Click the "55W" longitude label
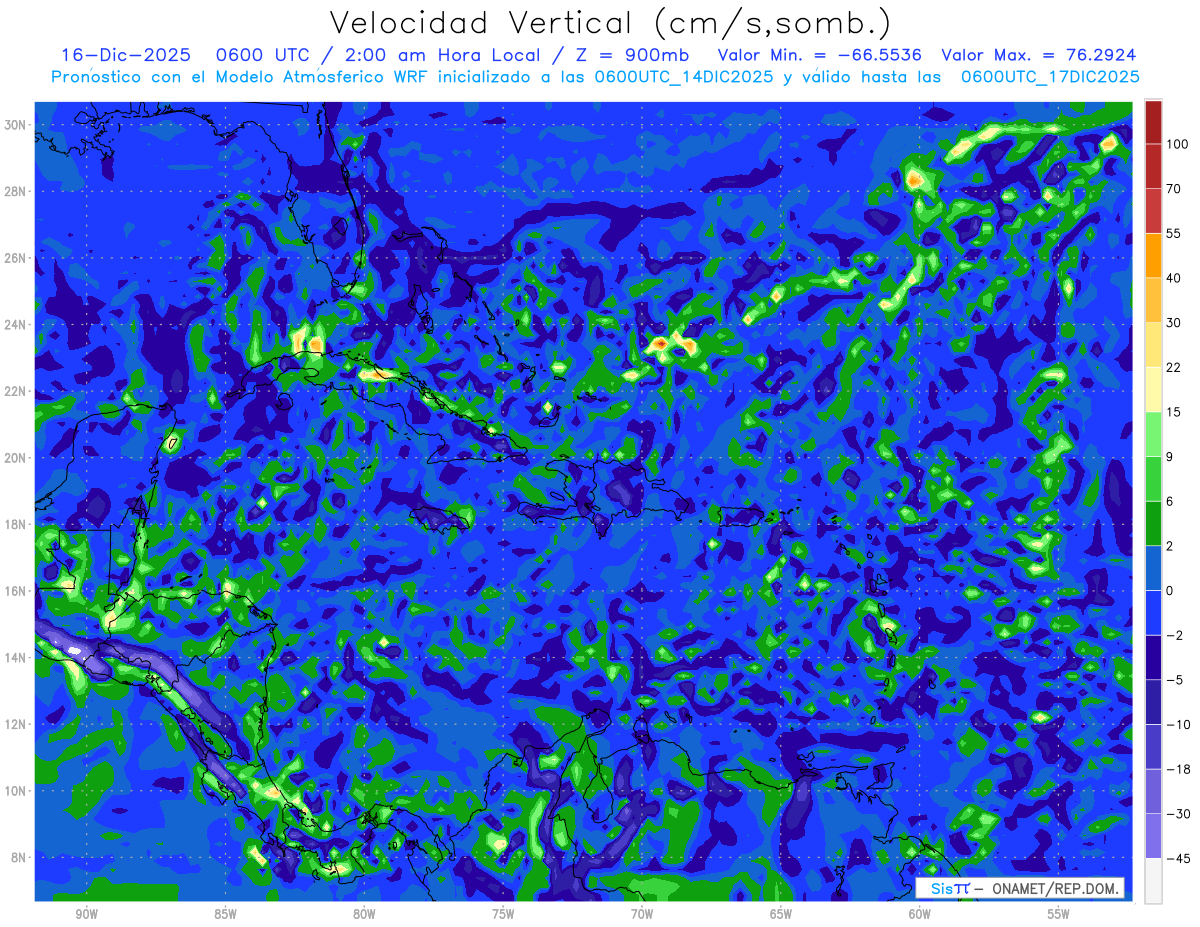The image size is (1200, 927). tap(1058, 914)
